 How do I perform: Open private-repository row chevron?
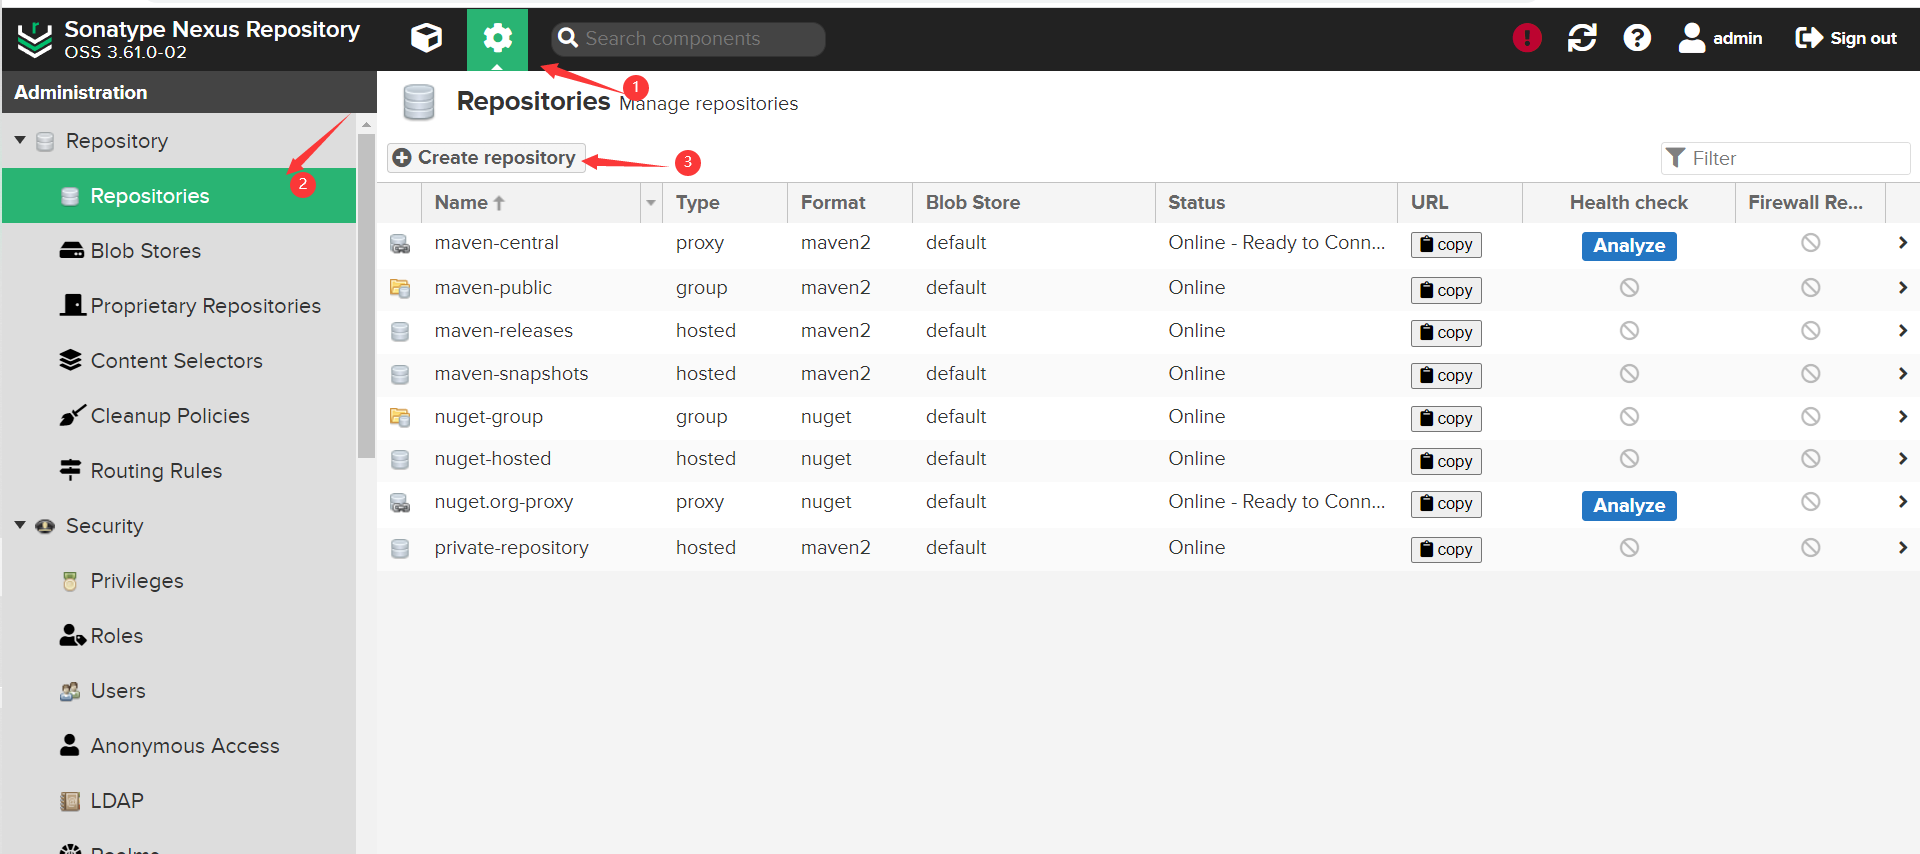[x=1902, y=548]
